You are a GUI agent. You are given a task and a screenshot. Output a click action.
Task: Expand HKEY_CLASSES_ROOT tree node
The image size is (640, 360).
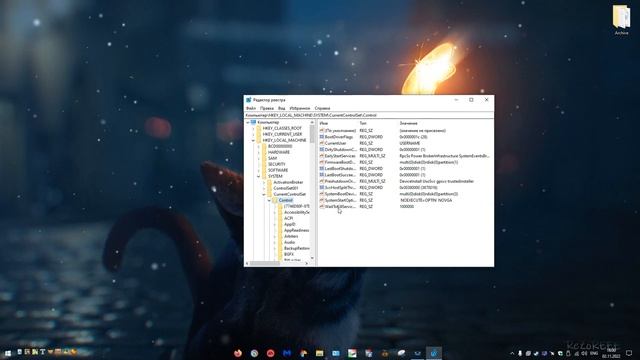coord(253,128)
